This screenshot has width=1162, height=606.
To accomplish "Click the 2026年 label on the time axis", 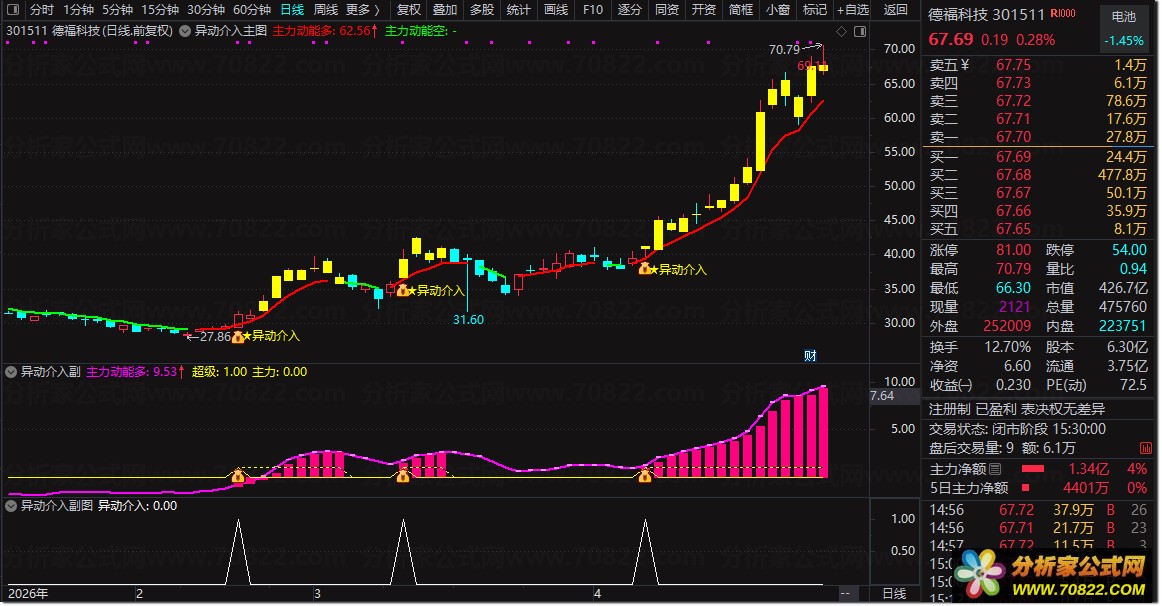I will pyautogui.click(x=28, y=593).
